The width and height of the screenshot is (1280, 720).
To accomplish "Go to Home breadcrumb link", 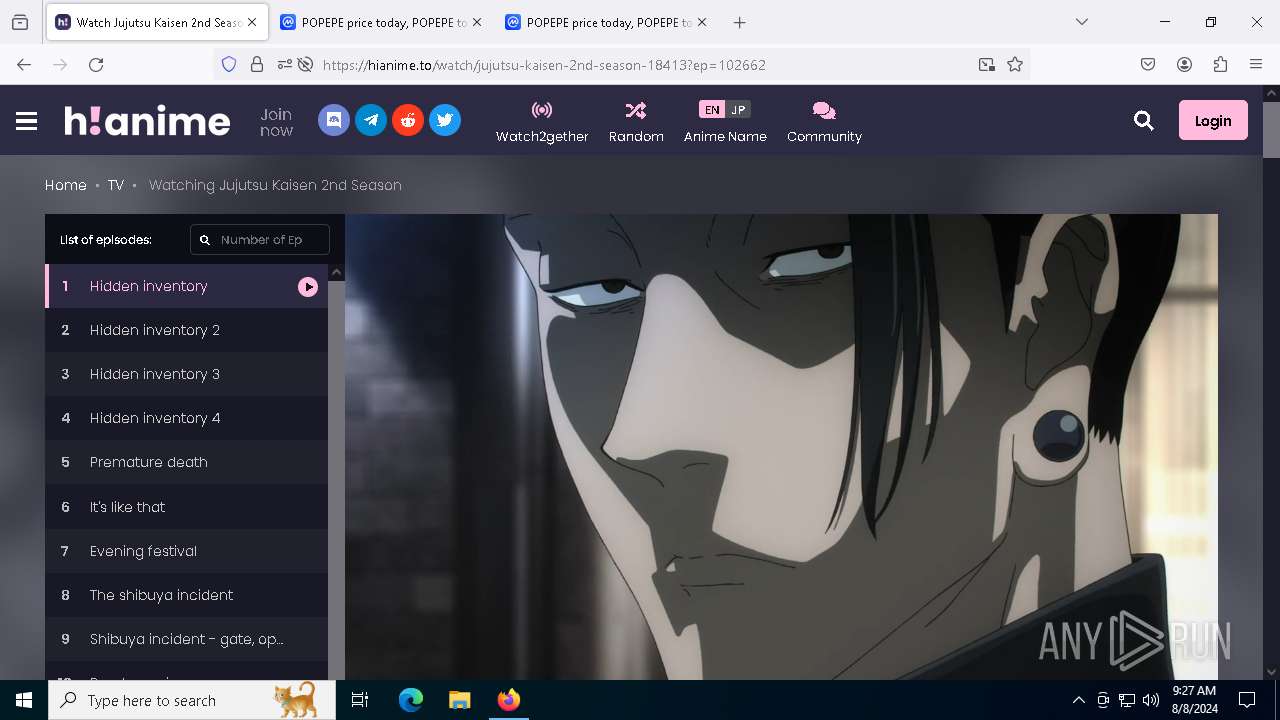I will tap(66, 185).
